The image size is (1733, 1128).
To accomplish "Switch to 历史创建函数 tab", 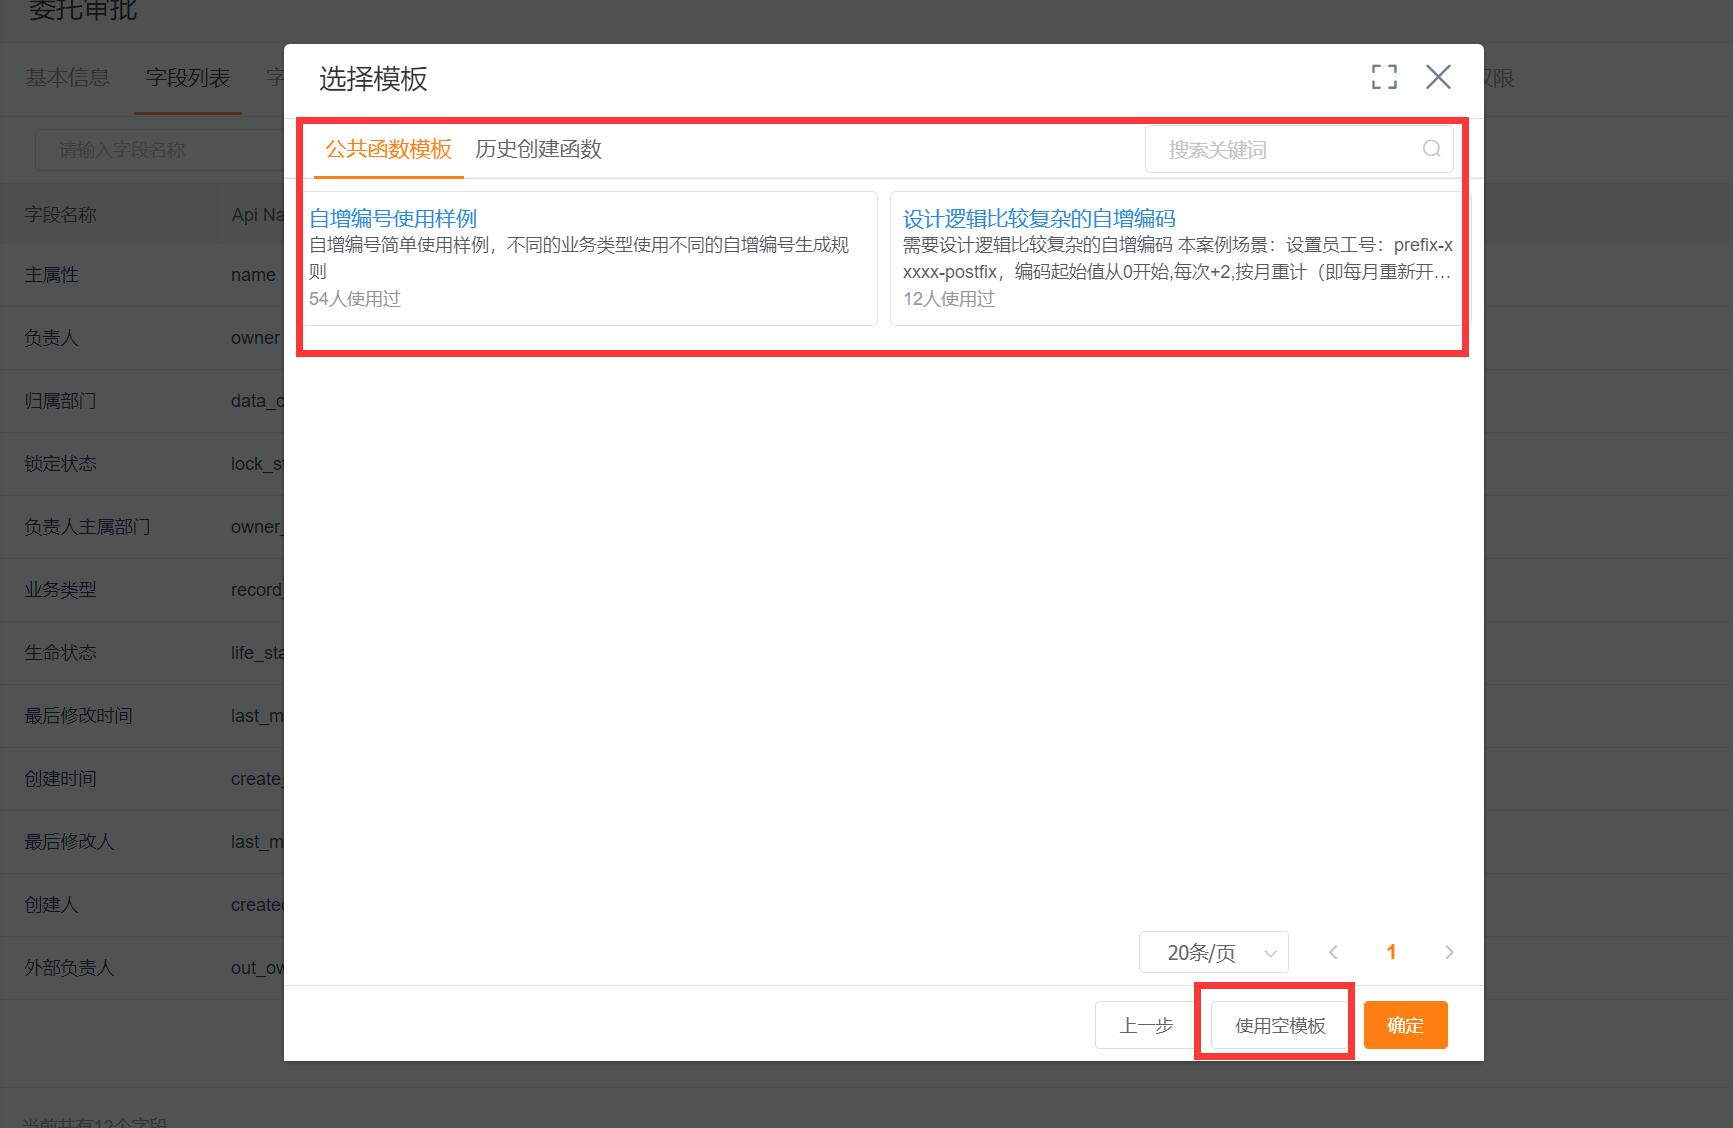I will pos(538,149).
